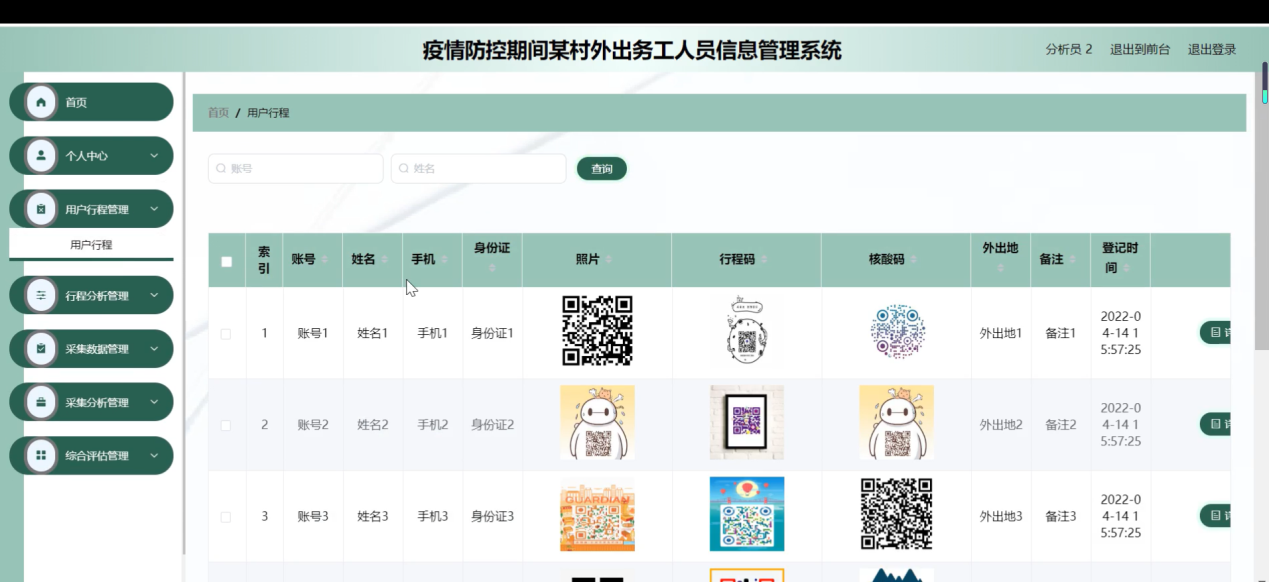Select the 用户行程 submenu item

tap(91, 244)
